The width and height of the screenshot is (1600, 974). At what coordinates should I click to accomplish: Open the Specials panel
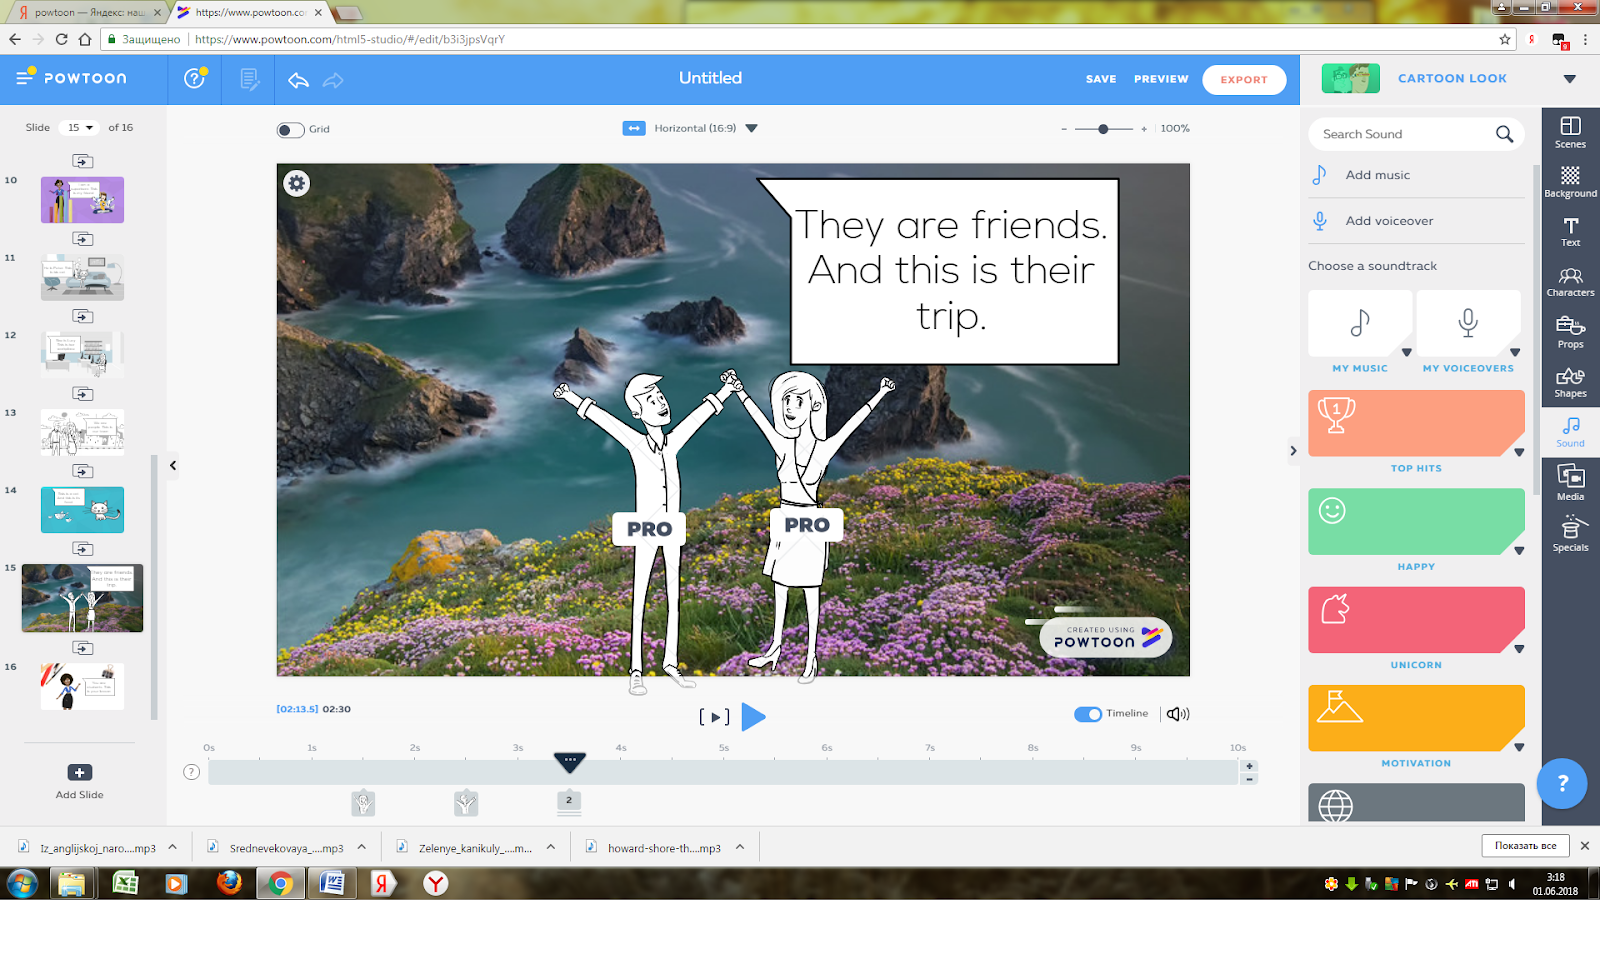pyautogui.click(x=1570, y=533)
